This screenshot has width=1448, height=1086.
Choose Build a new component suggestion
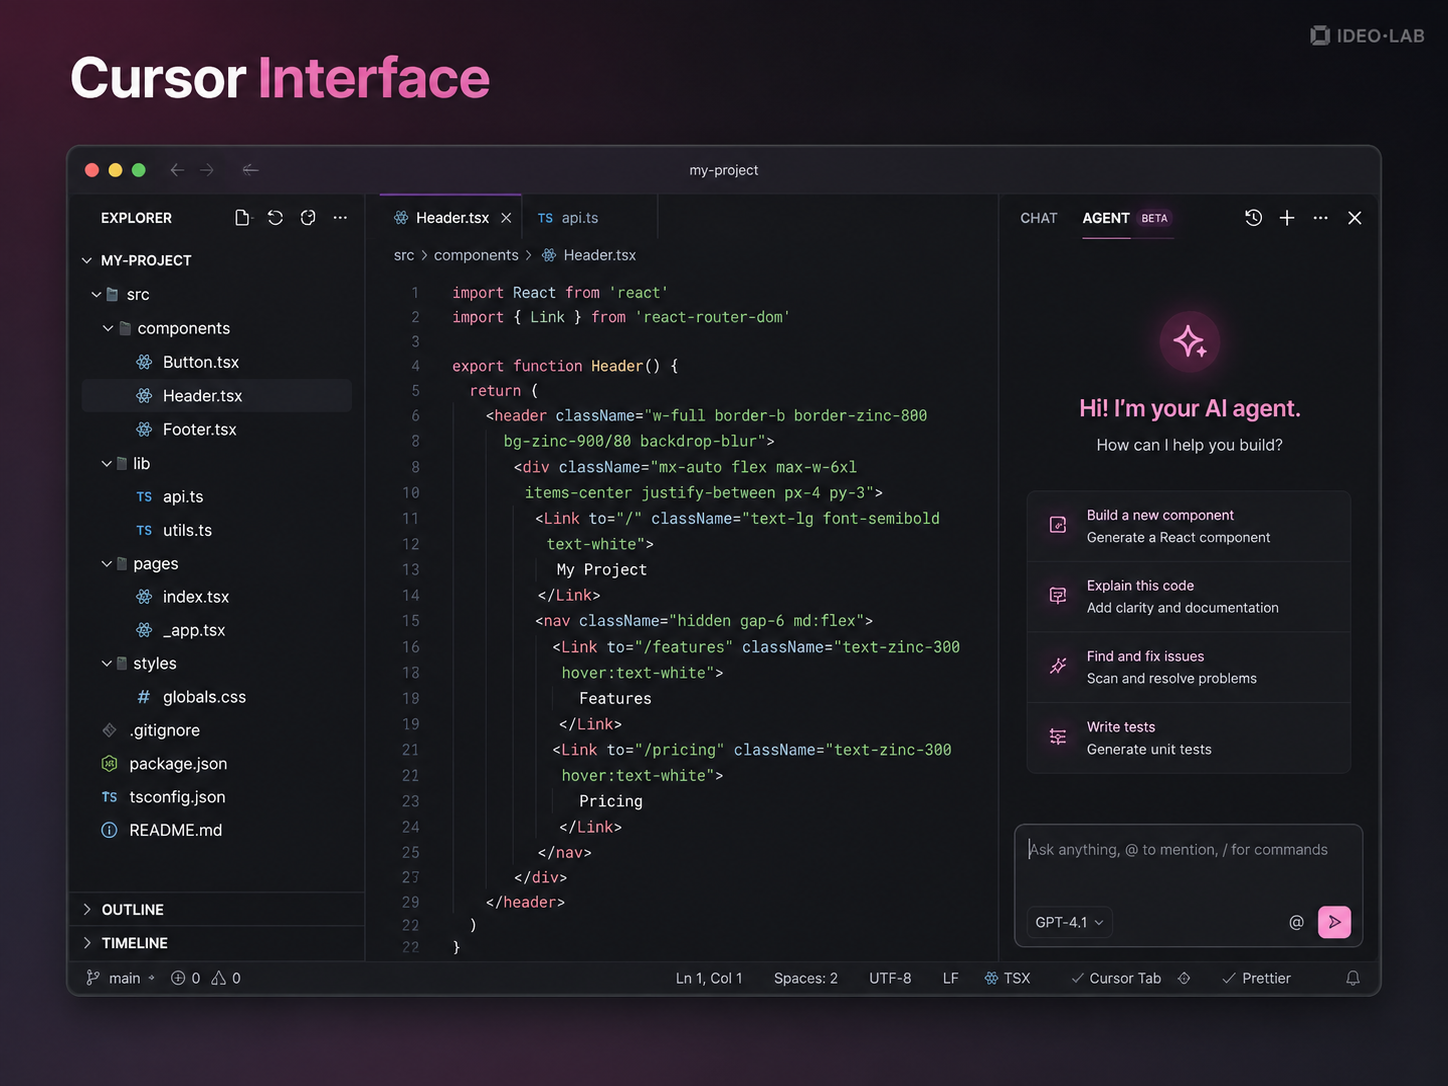click(x=1189, y=526)
